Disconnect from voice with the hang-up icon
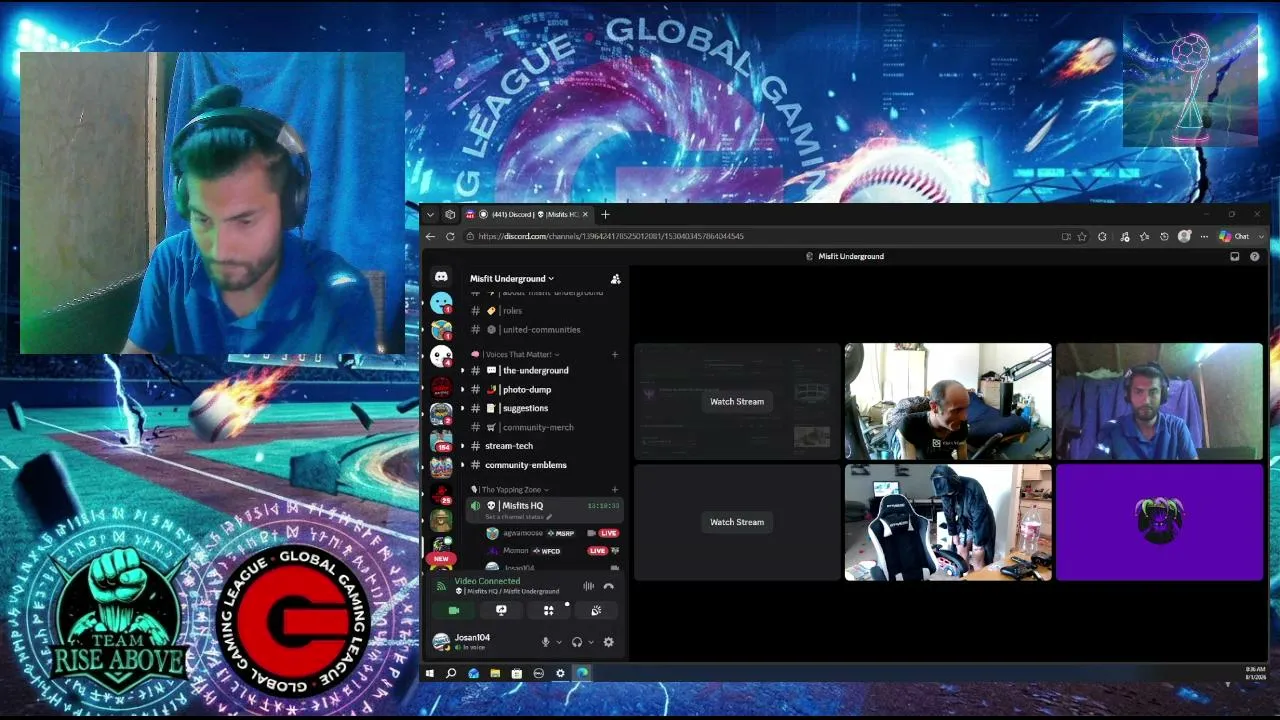This screenshot has height=720, width=1280. pyautogui.click(x=608, y=586)
